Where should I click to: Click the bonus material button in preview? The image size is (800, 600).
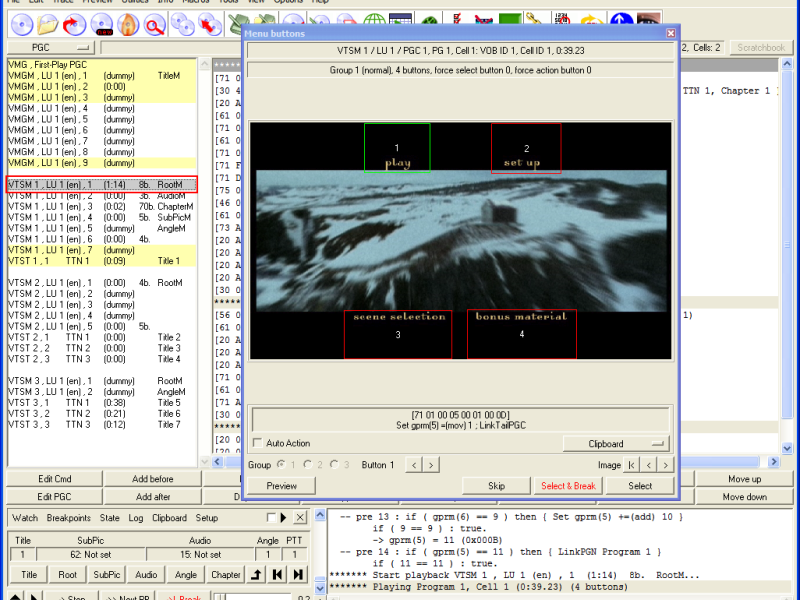click(x=522, y=334)
